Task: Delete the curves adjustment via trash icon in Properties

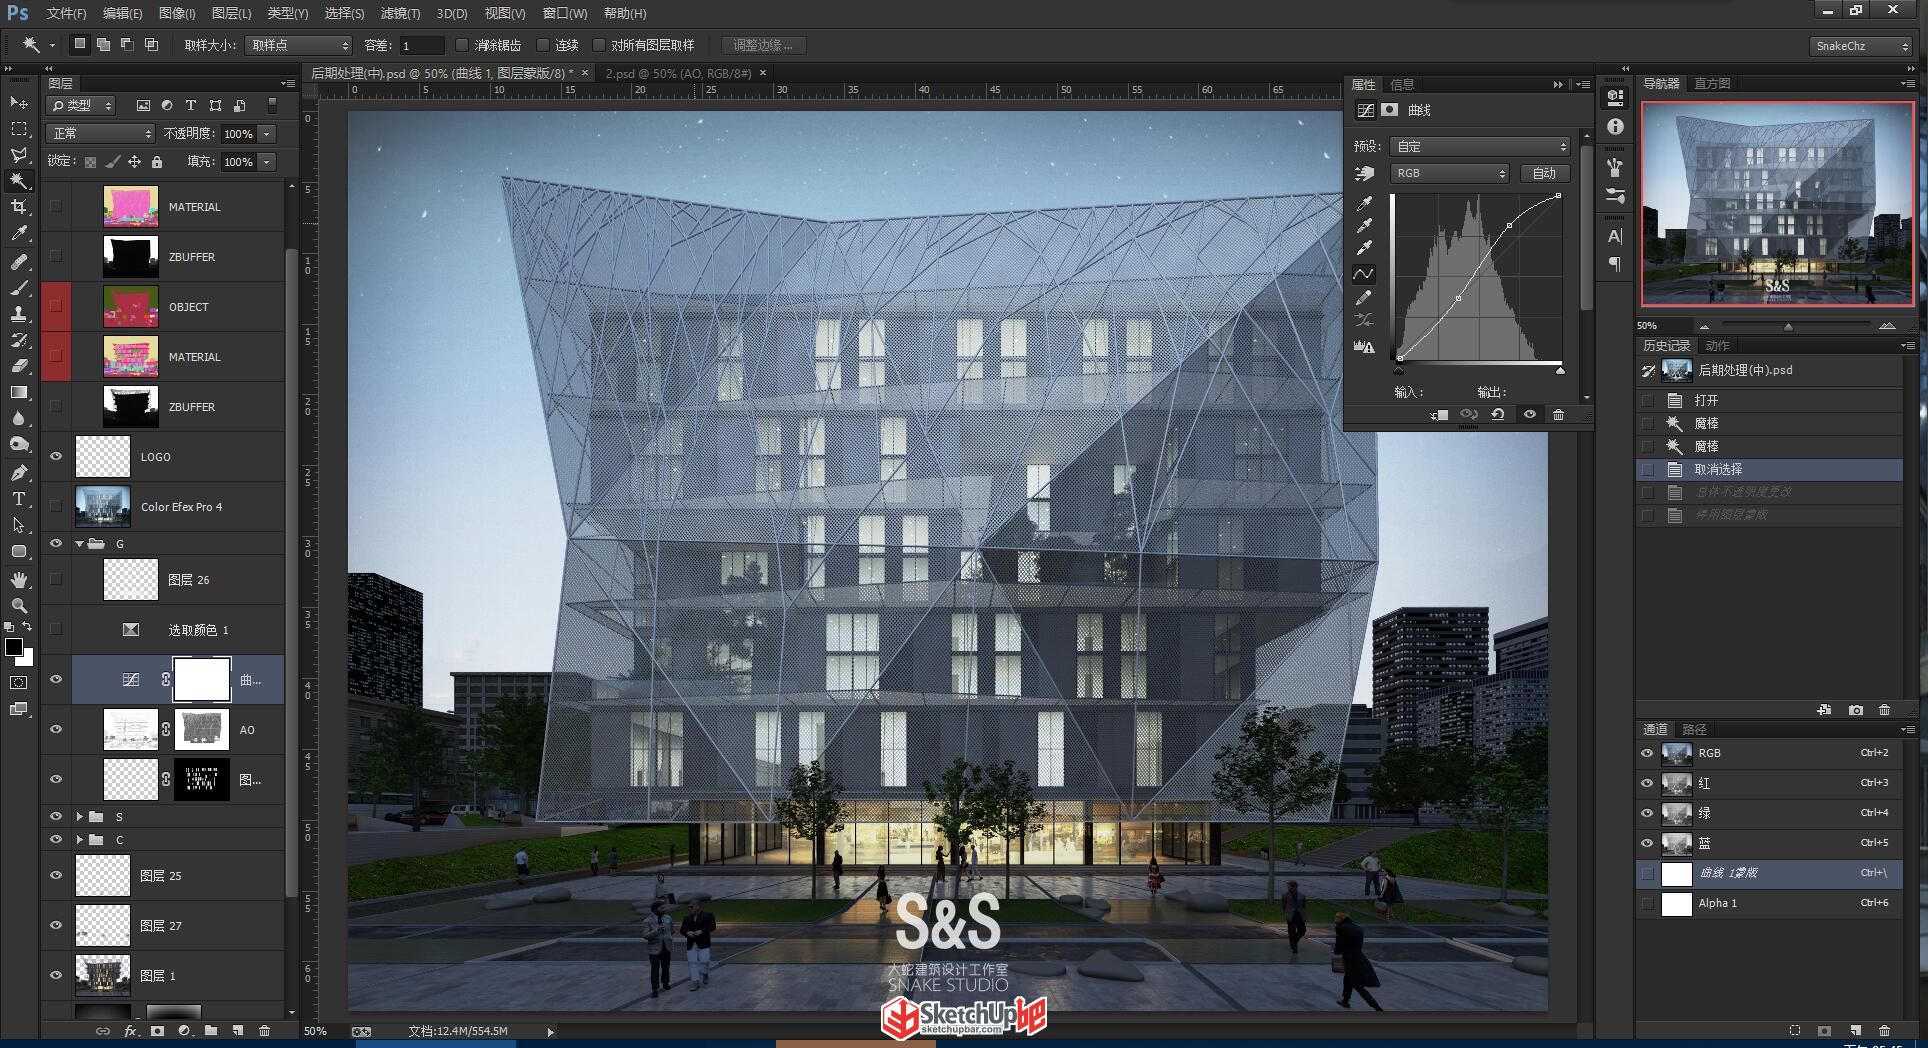Action: [x=1558, y=415]
